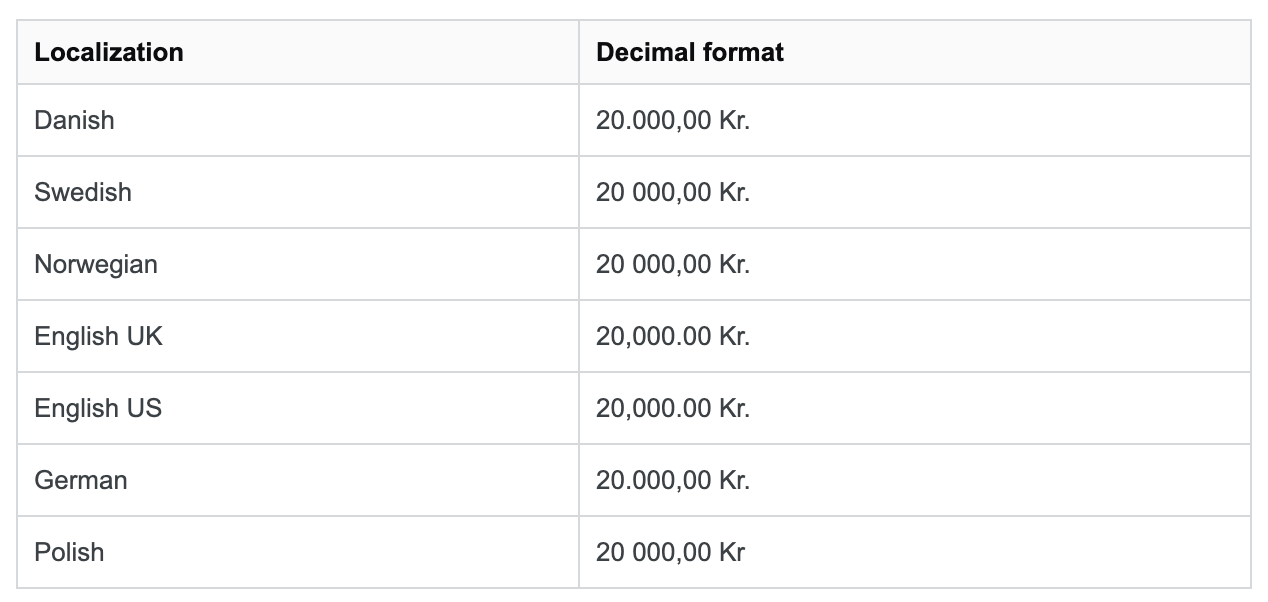Click the Kr suffix in the Polish row
The width and height of the screenshot is (1268, 602).
[x=731, y=552]
